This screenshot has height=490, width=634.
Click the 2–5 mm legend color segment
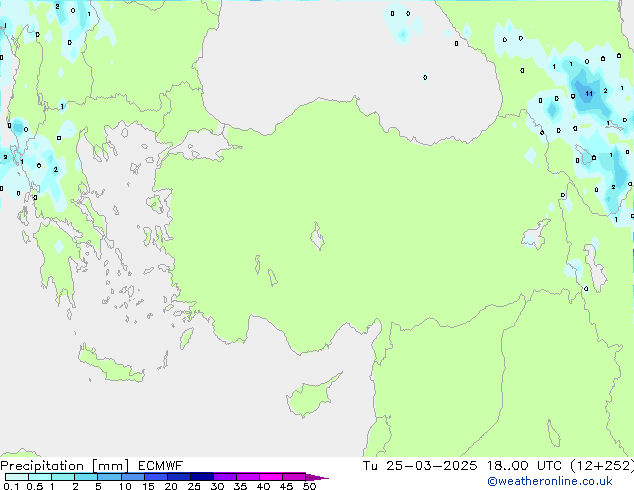(86, 477)
